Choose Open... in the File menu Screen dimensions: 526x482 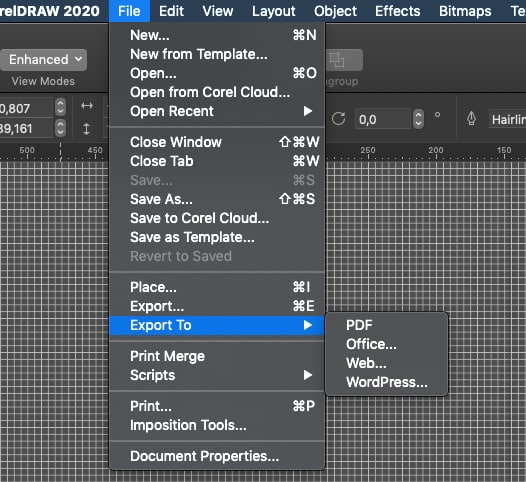217,73
